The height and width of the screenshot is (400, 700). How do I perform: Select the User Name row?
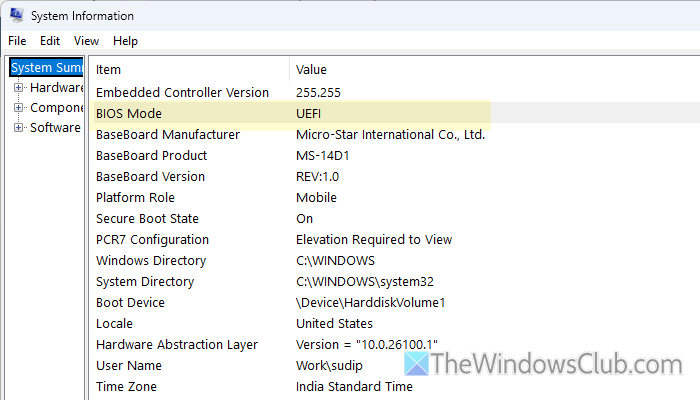pos(395,365)
